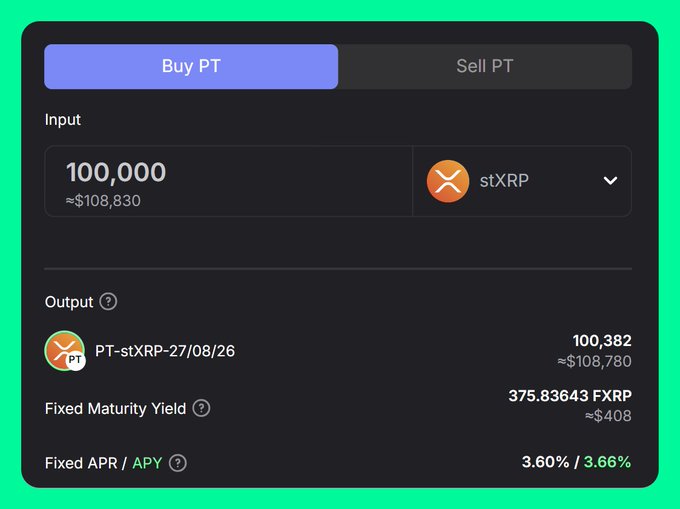Click the 100,000 input amount field

click(229, 181)
